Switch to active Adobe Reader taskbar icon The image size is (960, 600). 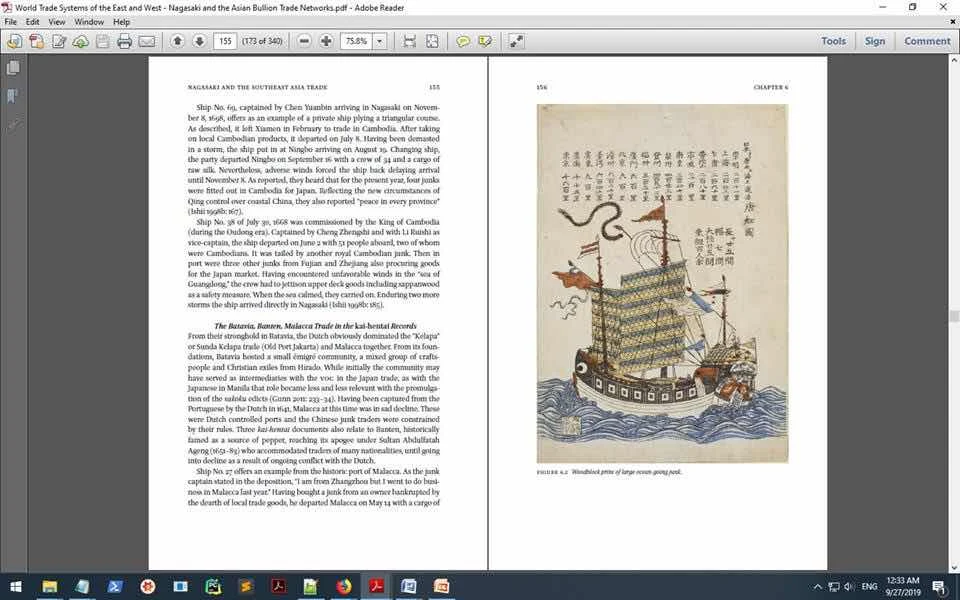(376, 587)
